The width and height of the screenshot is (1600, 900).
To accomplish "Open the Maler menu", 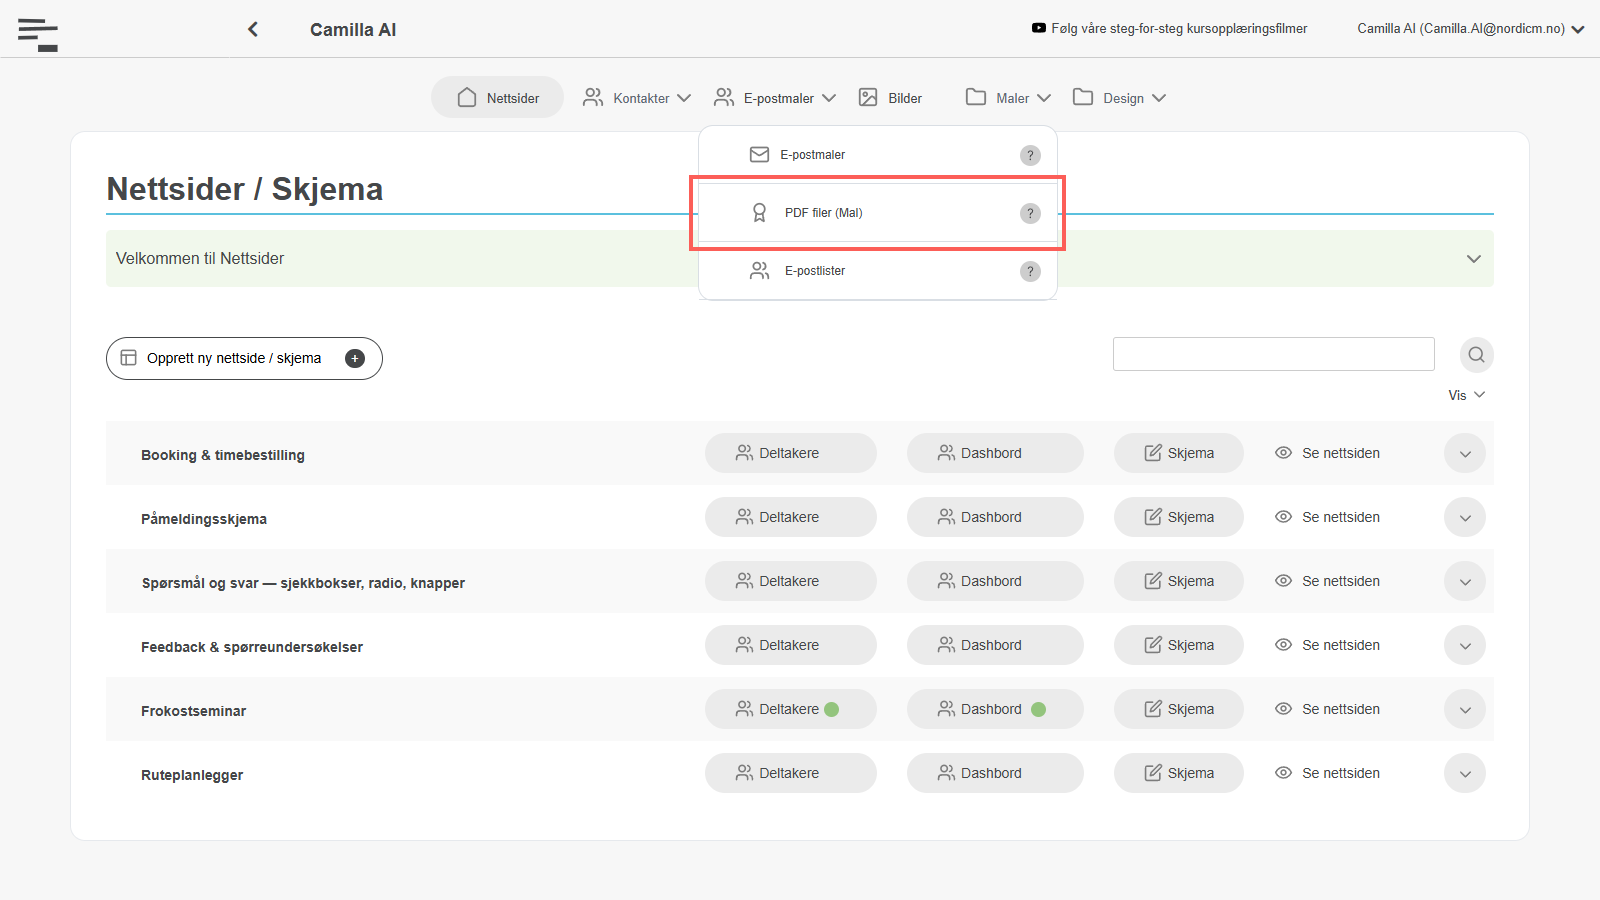I will click(x=1008, y=97).
